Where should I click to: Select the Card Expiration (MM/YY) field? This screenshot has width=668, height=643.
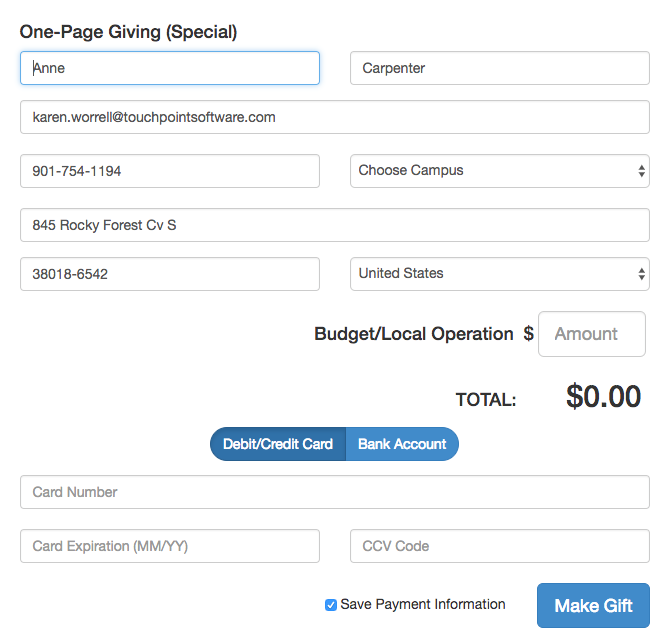(170, 546)
